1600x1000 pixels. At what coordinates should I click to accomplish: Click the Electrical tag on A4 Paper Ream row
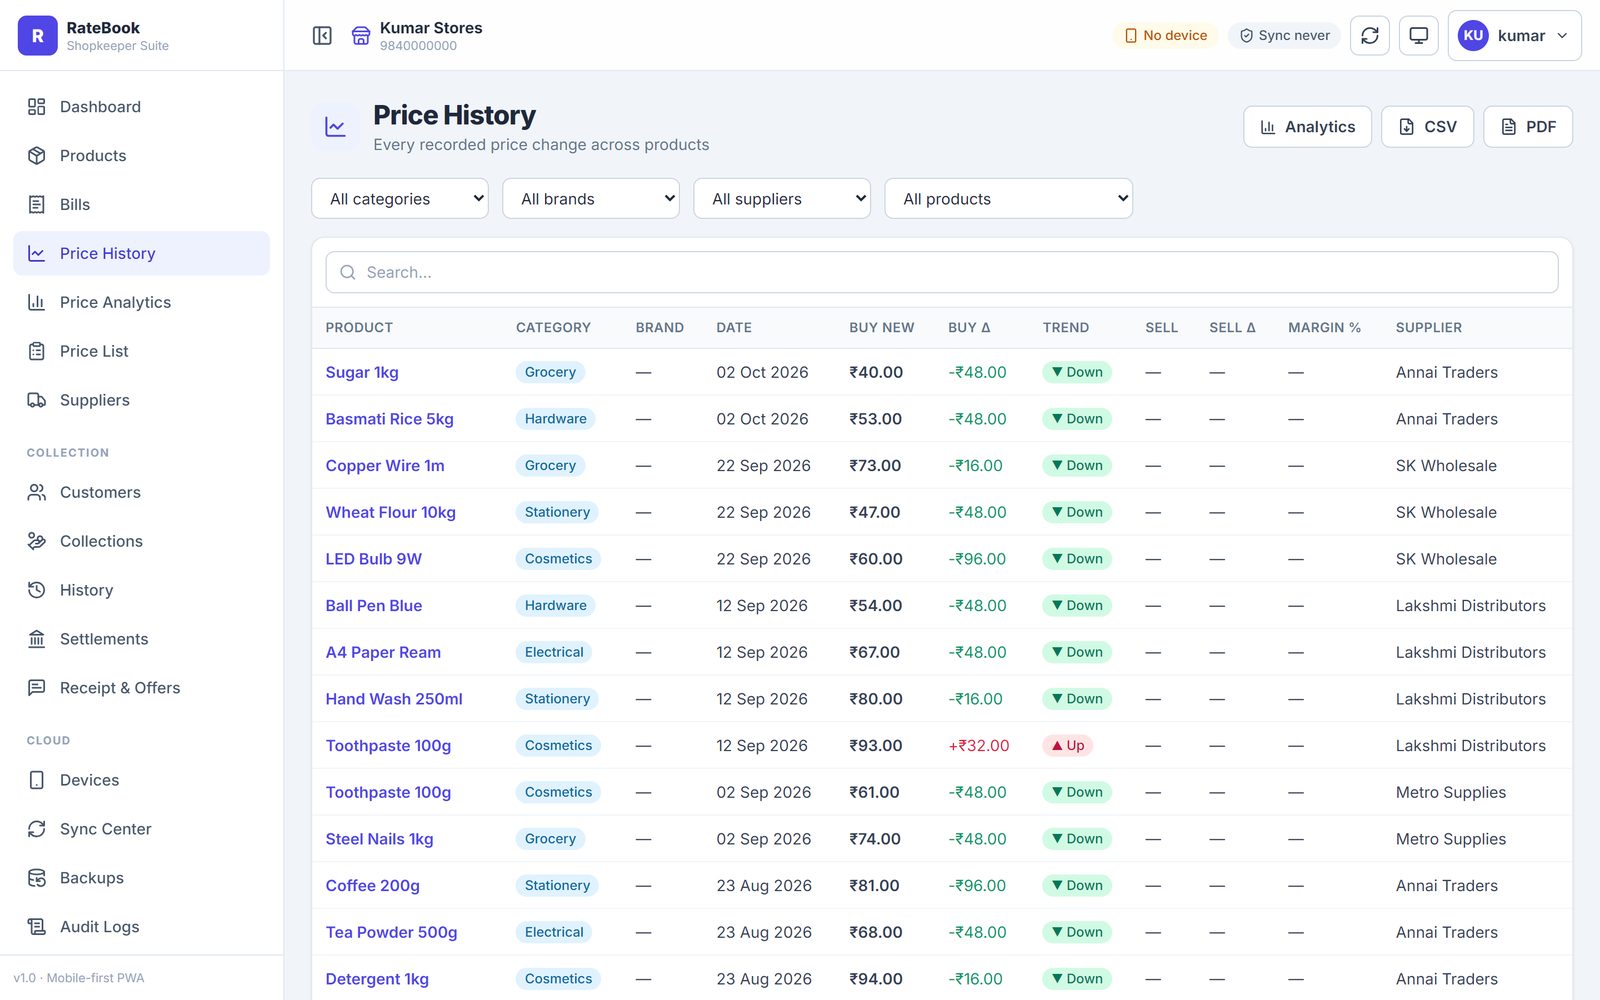tap(554, 652)
